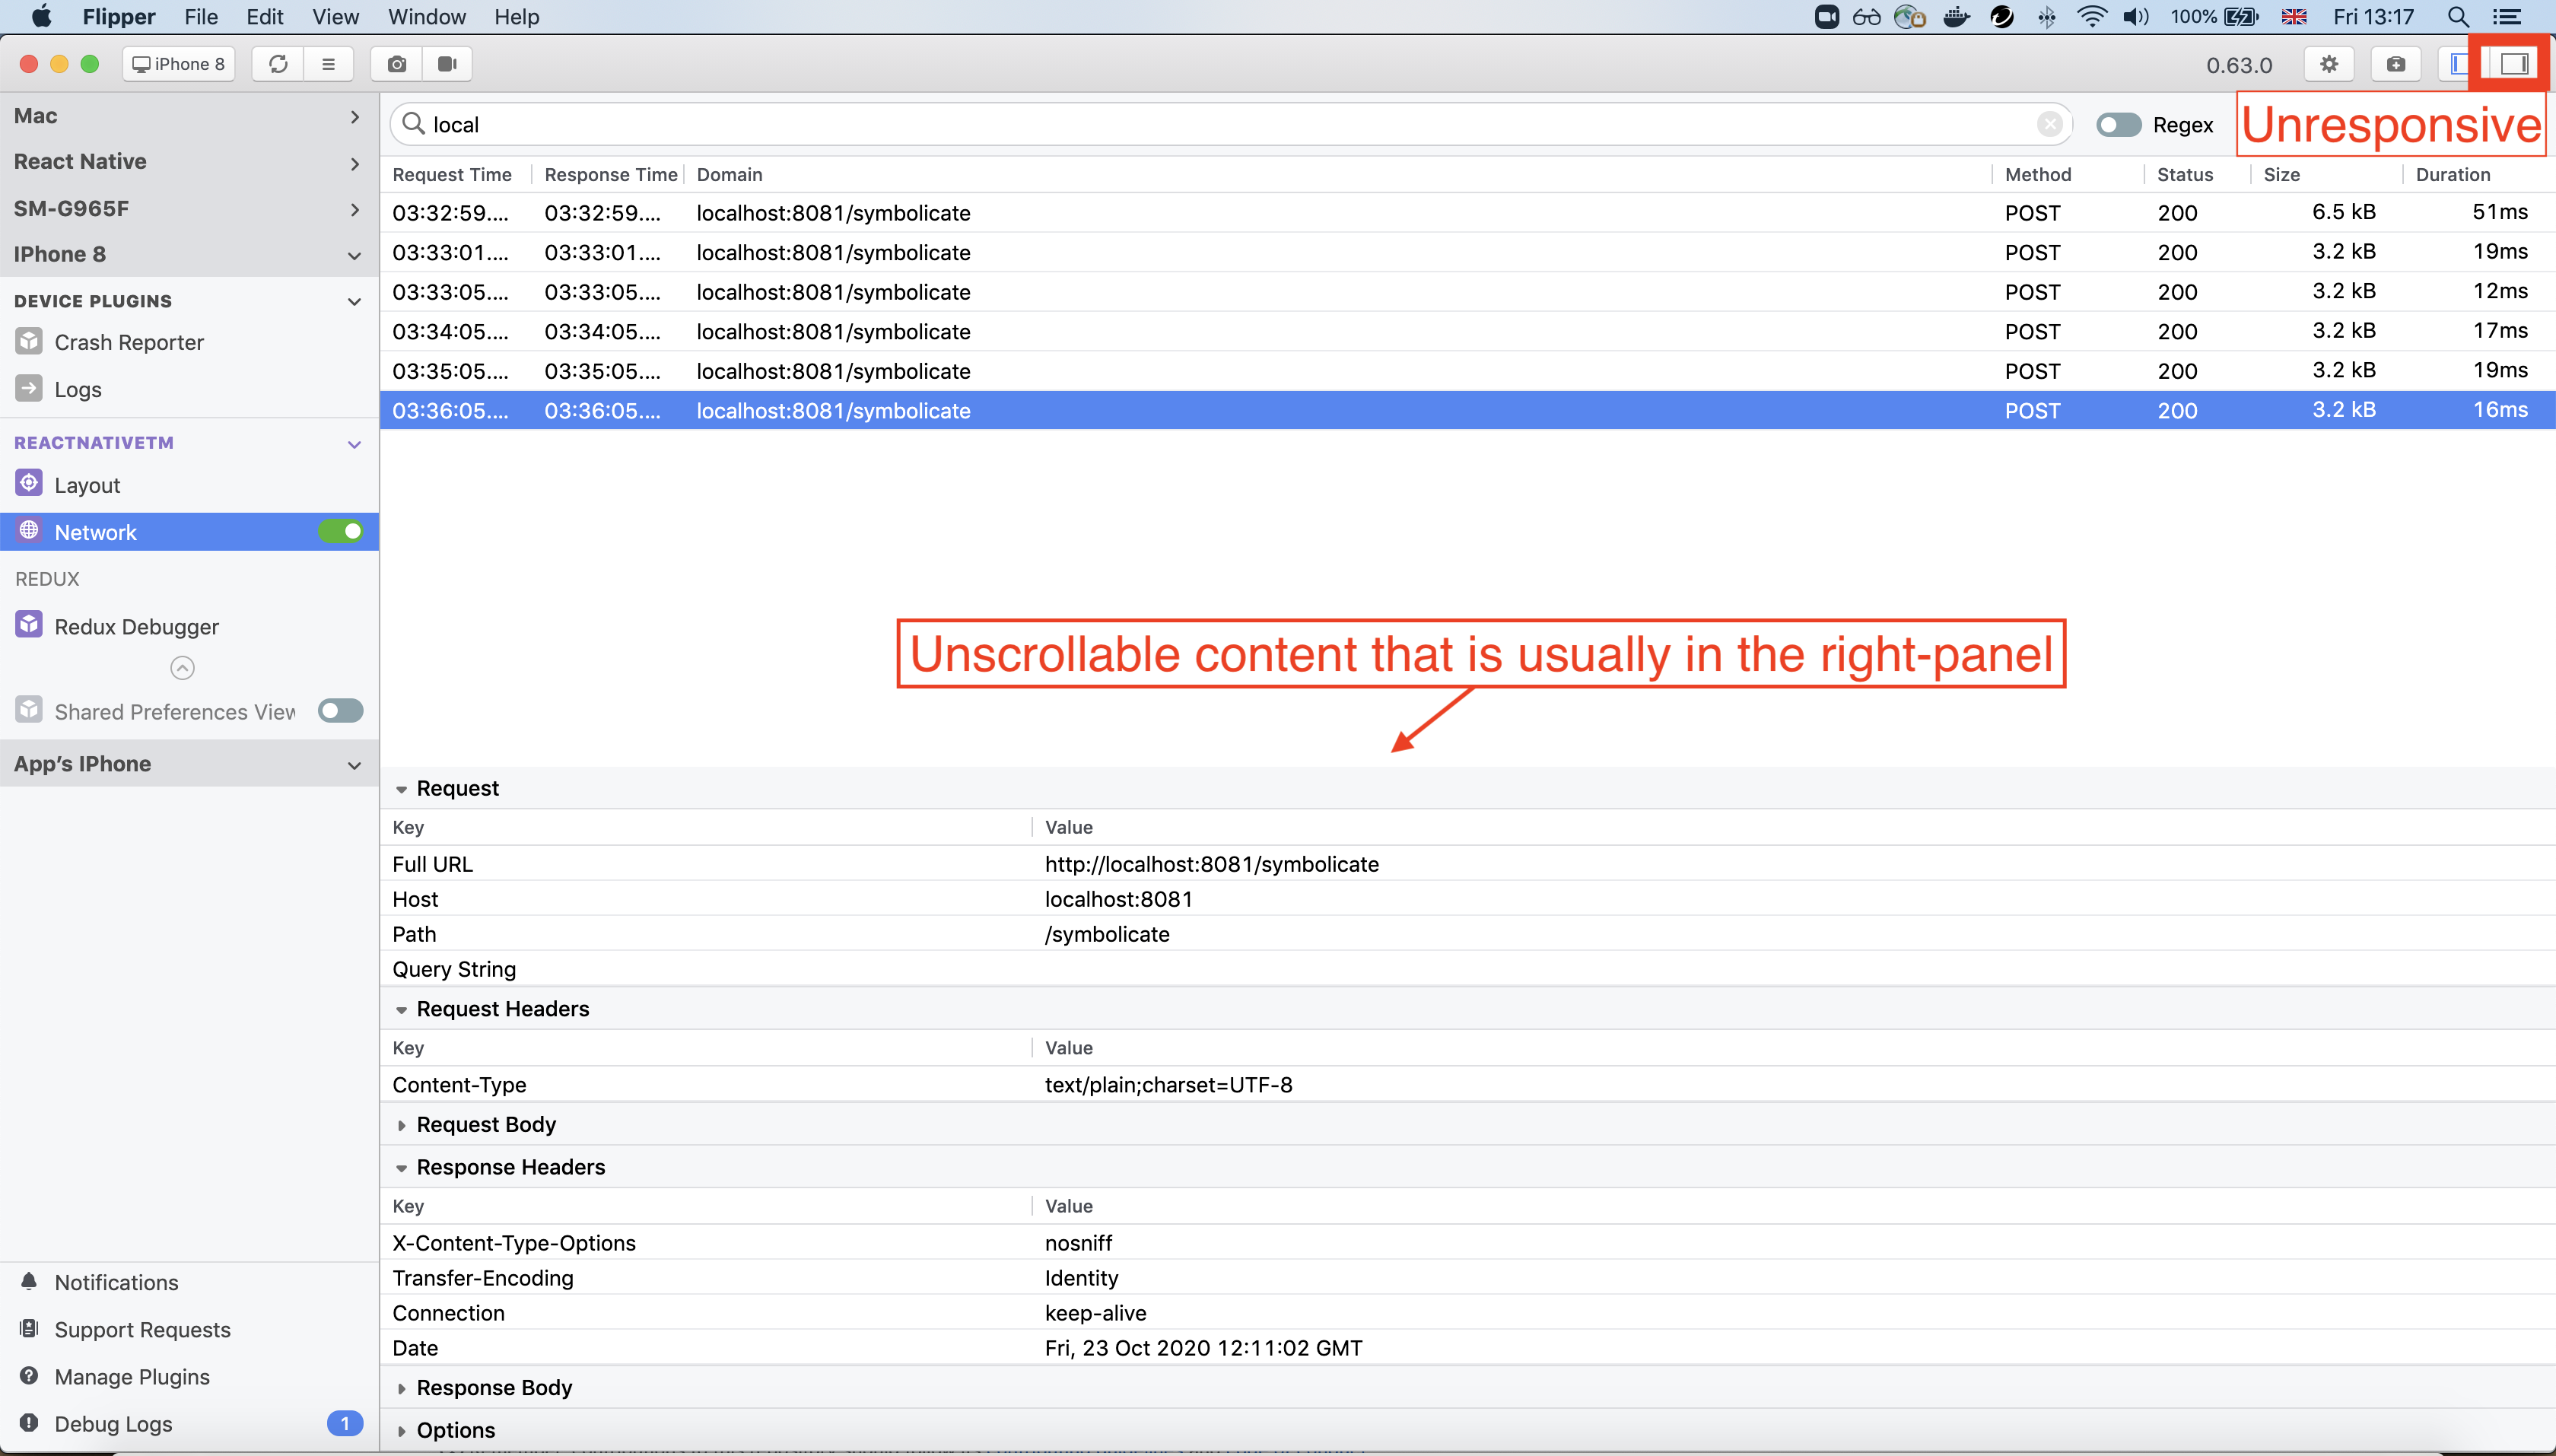Viewport: 2556px width, 1456px height.
Task: Start a screen recording of the device
Action: tap(445, 63)
